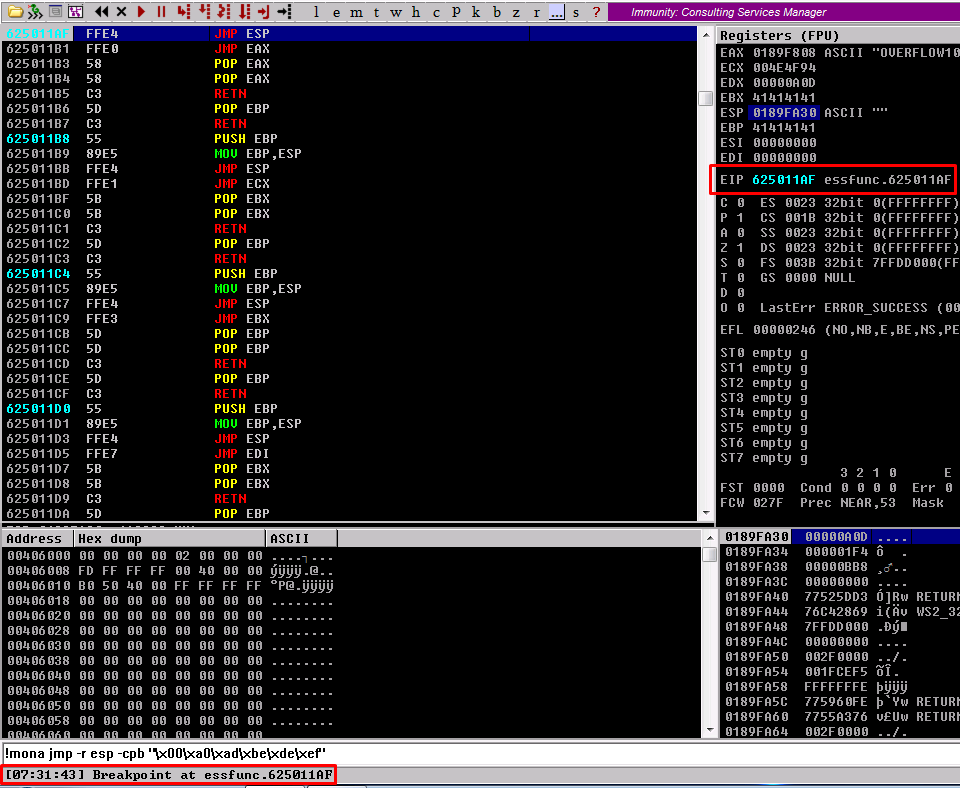Click the mona command input field

tap(480, 753)
